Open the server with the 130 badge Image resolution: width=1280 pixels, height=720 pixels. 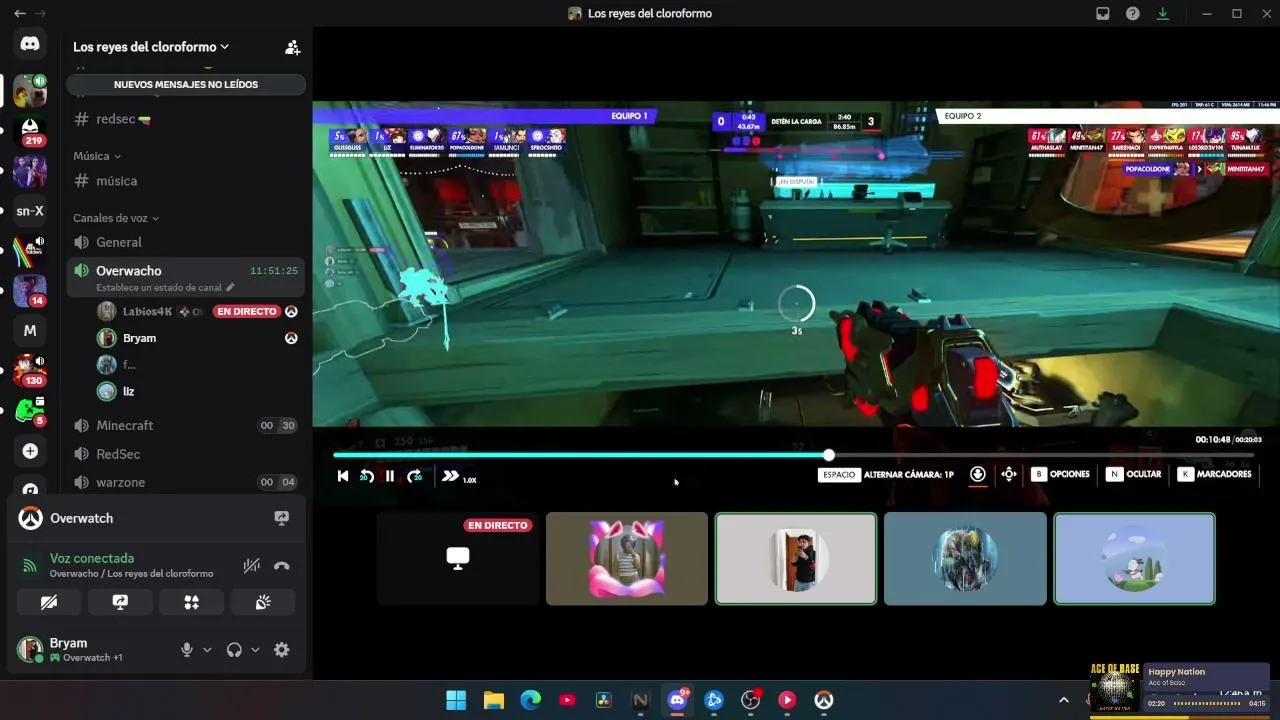pyautogui.click(x=30, y=371)
